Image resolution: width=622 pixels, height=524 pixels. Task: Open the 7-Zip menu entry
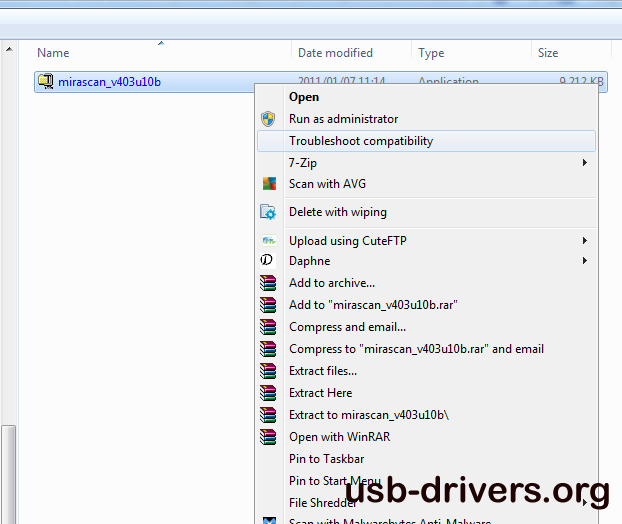point(426,163)
